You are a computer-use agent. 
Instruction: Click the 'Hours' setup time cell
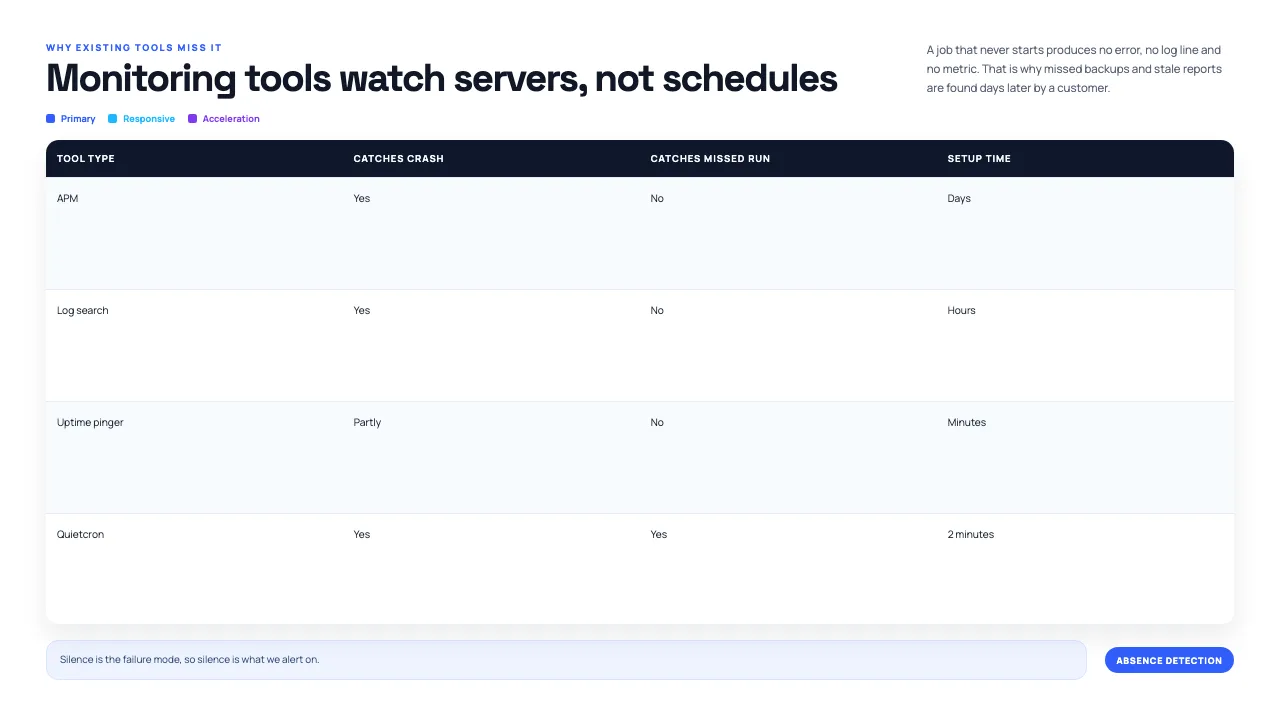click(961, 310)
